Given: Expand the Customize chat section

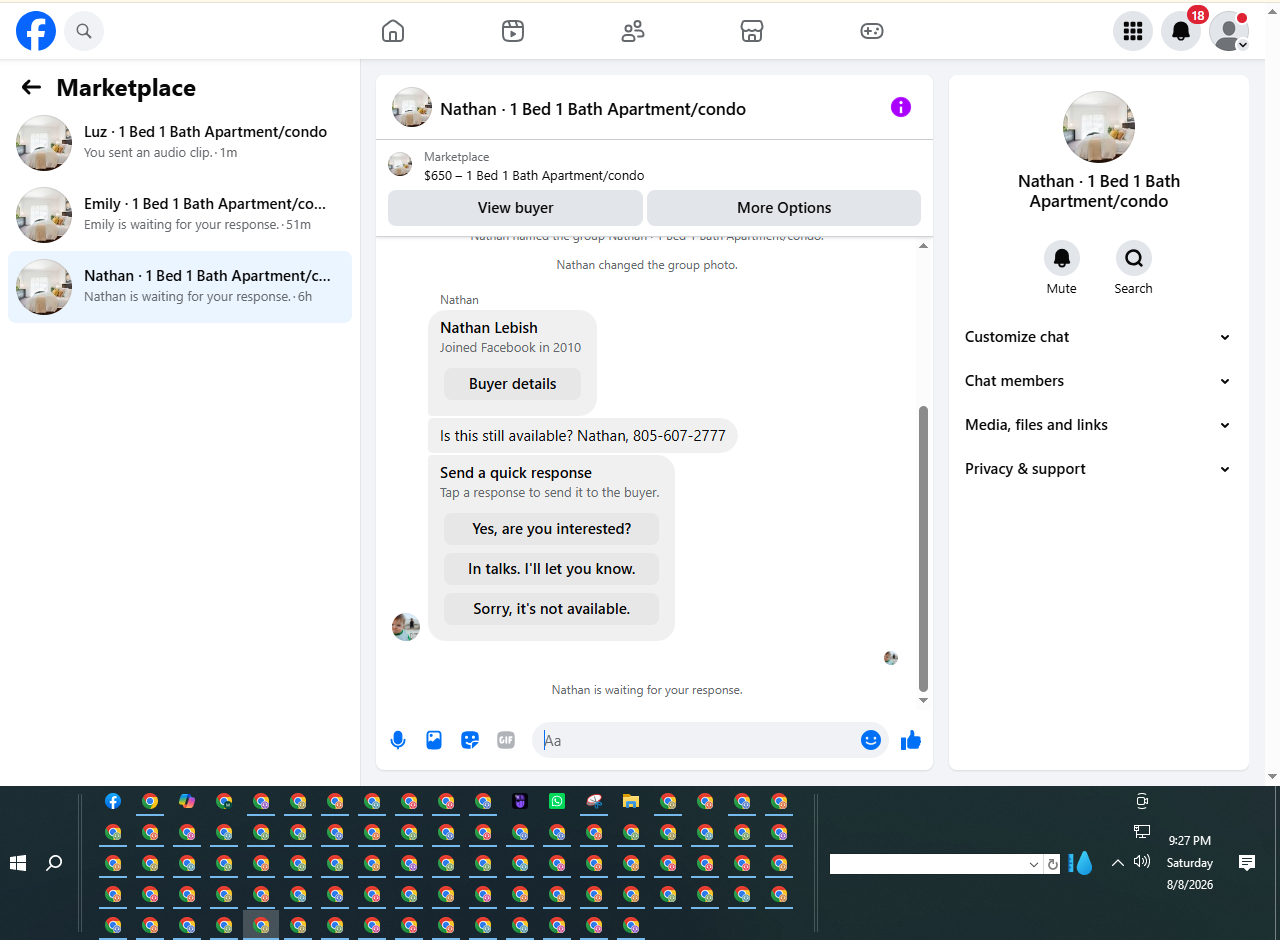Looking at the screenshot, I should pos(1098,337).
